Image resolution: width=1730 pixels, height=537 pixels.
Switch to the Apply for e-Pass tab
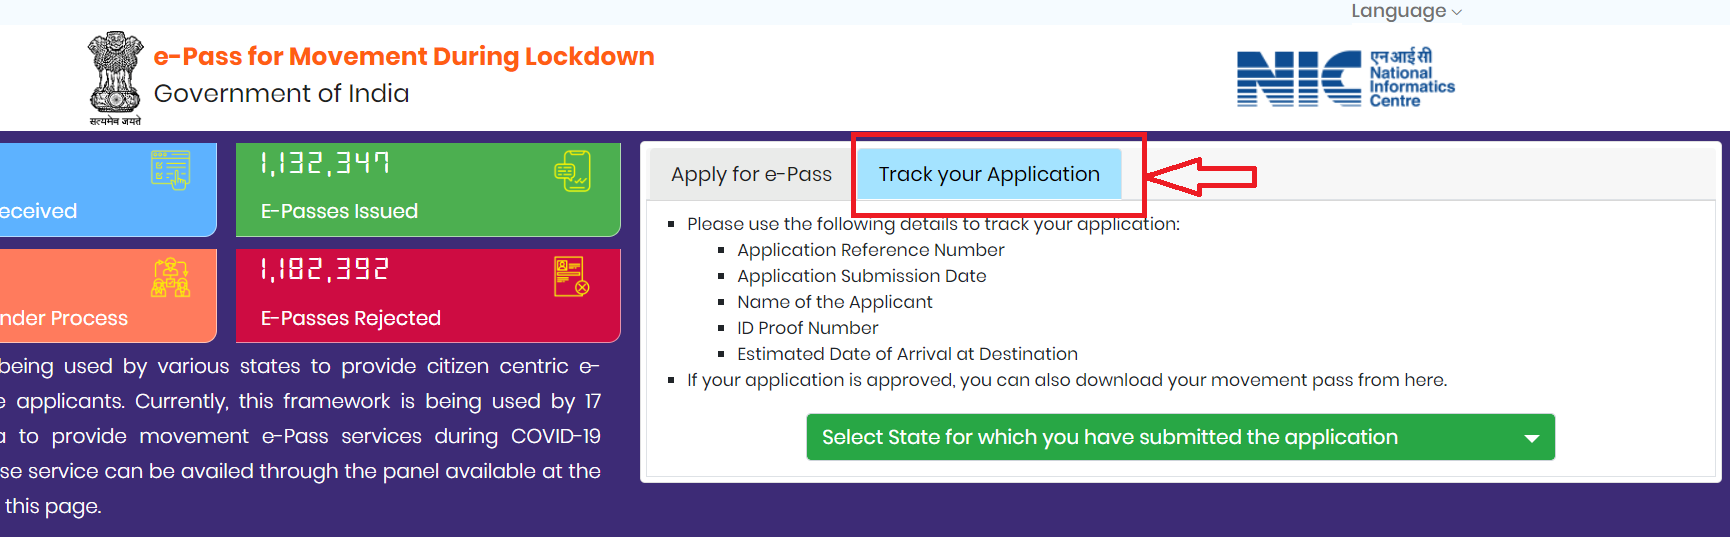pos(751,174)
